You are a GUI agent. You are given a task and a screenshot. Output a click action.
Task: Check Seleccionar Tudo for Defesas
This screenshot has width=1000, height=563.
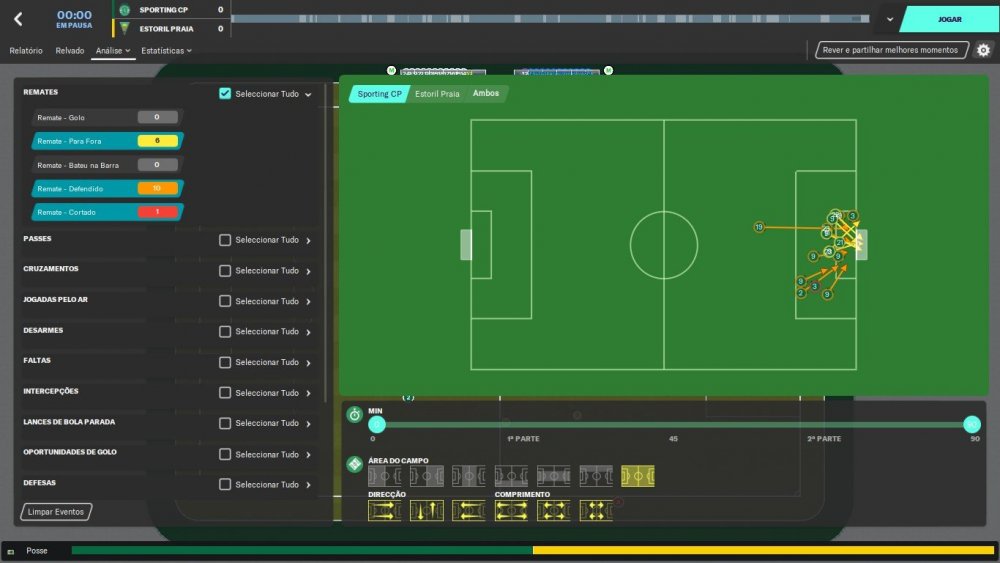(224, 485)
